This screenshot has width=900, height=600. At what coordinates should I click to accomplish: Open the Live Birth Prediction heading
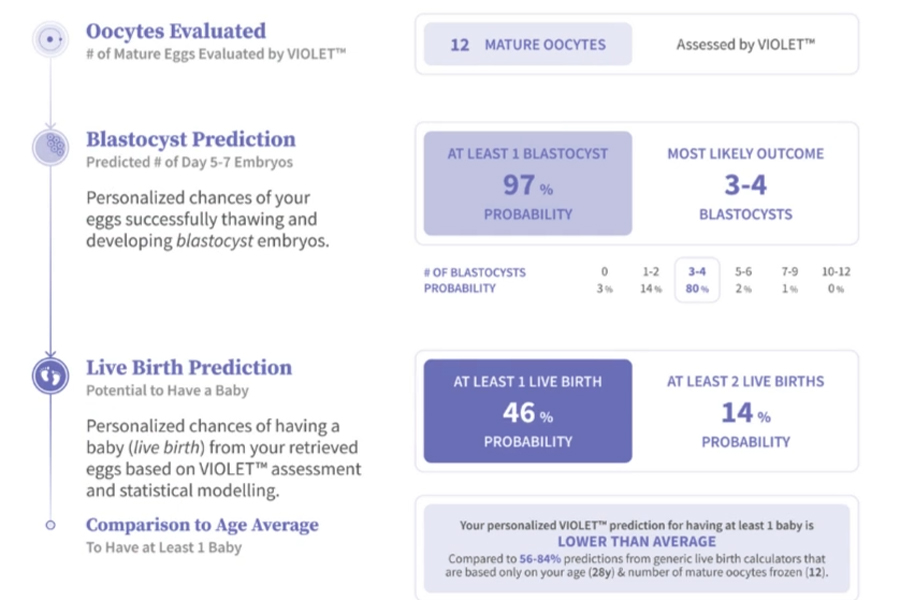(x=188, y=367)
